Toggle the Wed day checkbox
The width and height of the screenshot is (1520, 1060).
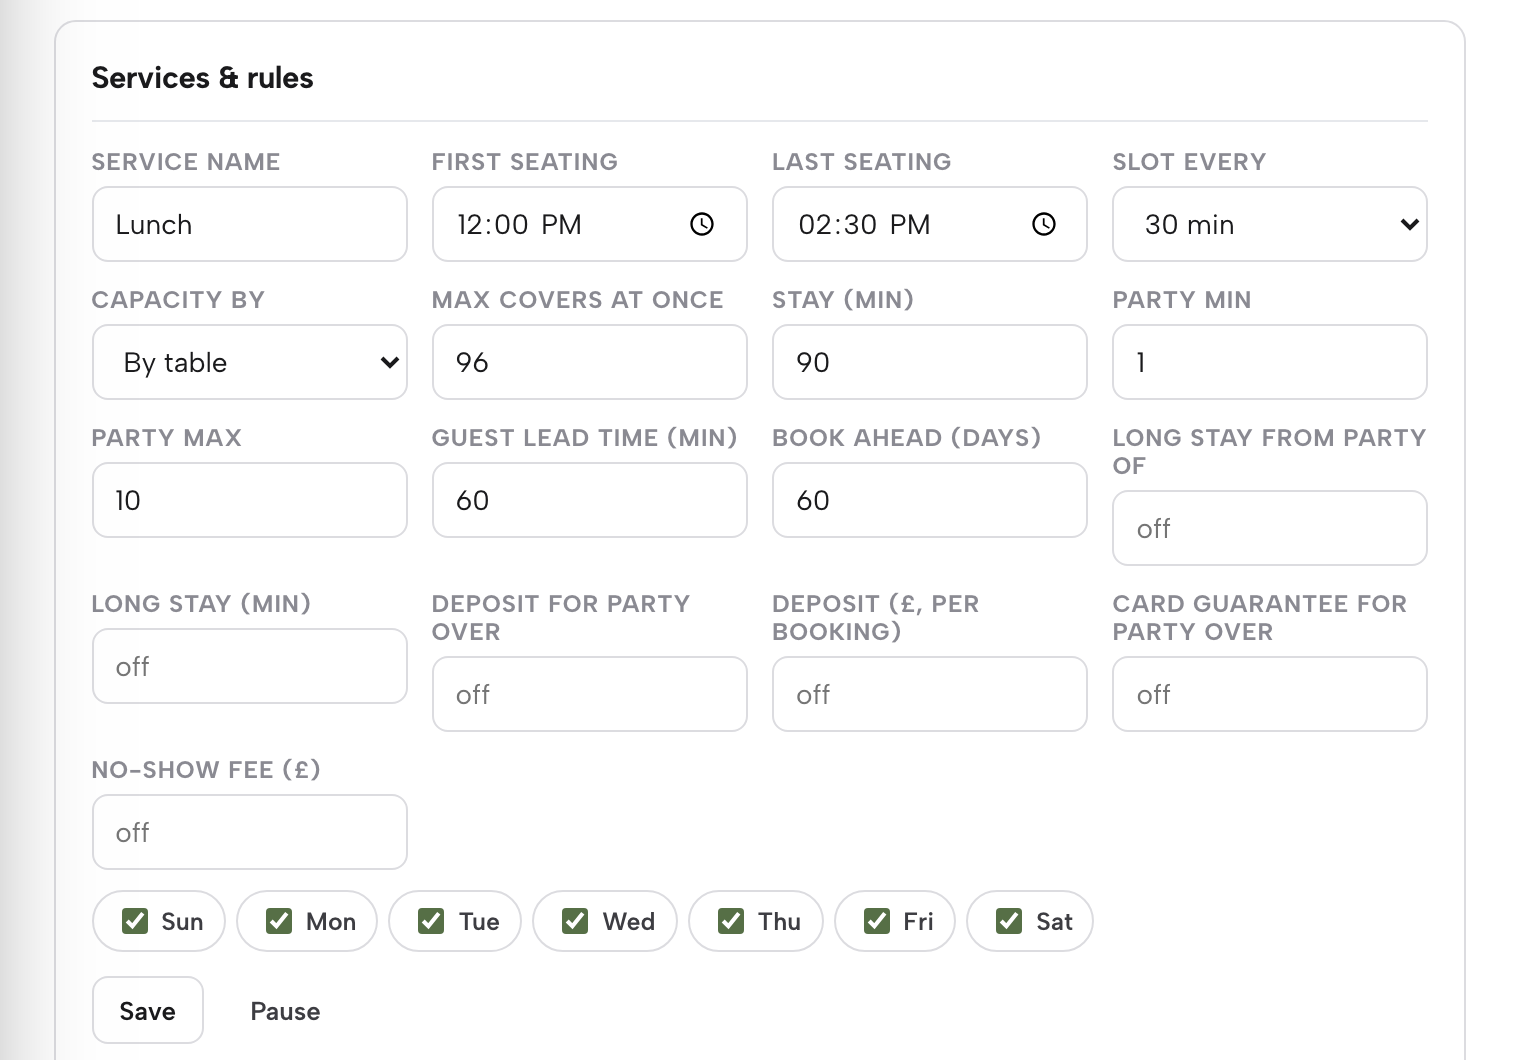point(575,921)
